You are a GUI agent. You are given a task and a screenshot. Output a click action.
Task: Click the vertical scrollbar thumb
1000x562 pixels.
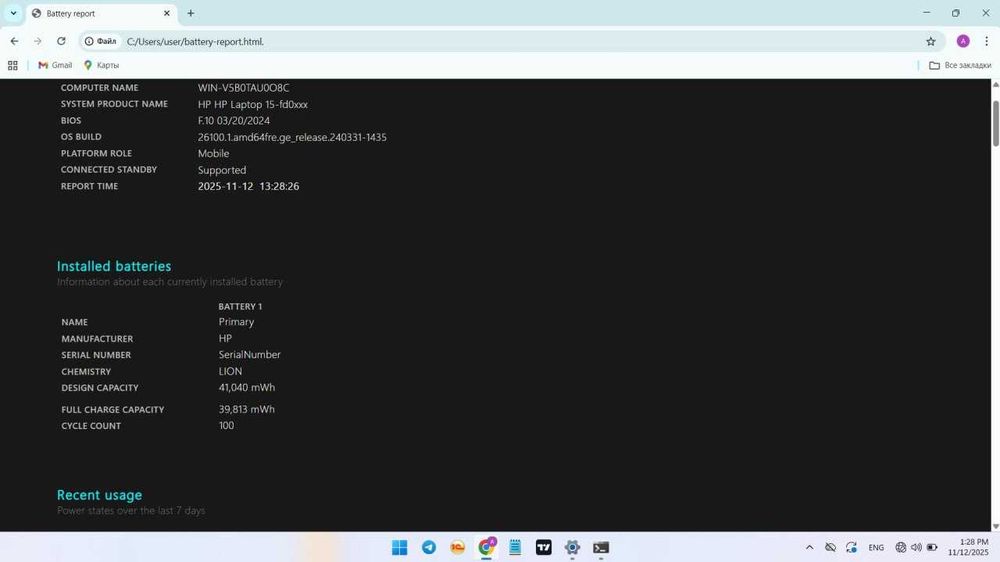pos(996,123)
